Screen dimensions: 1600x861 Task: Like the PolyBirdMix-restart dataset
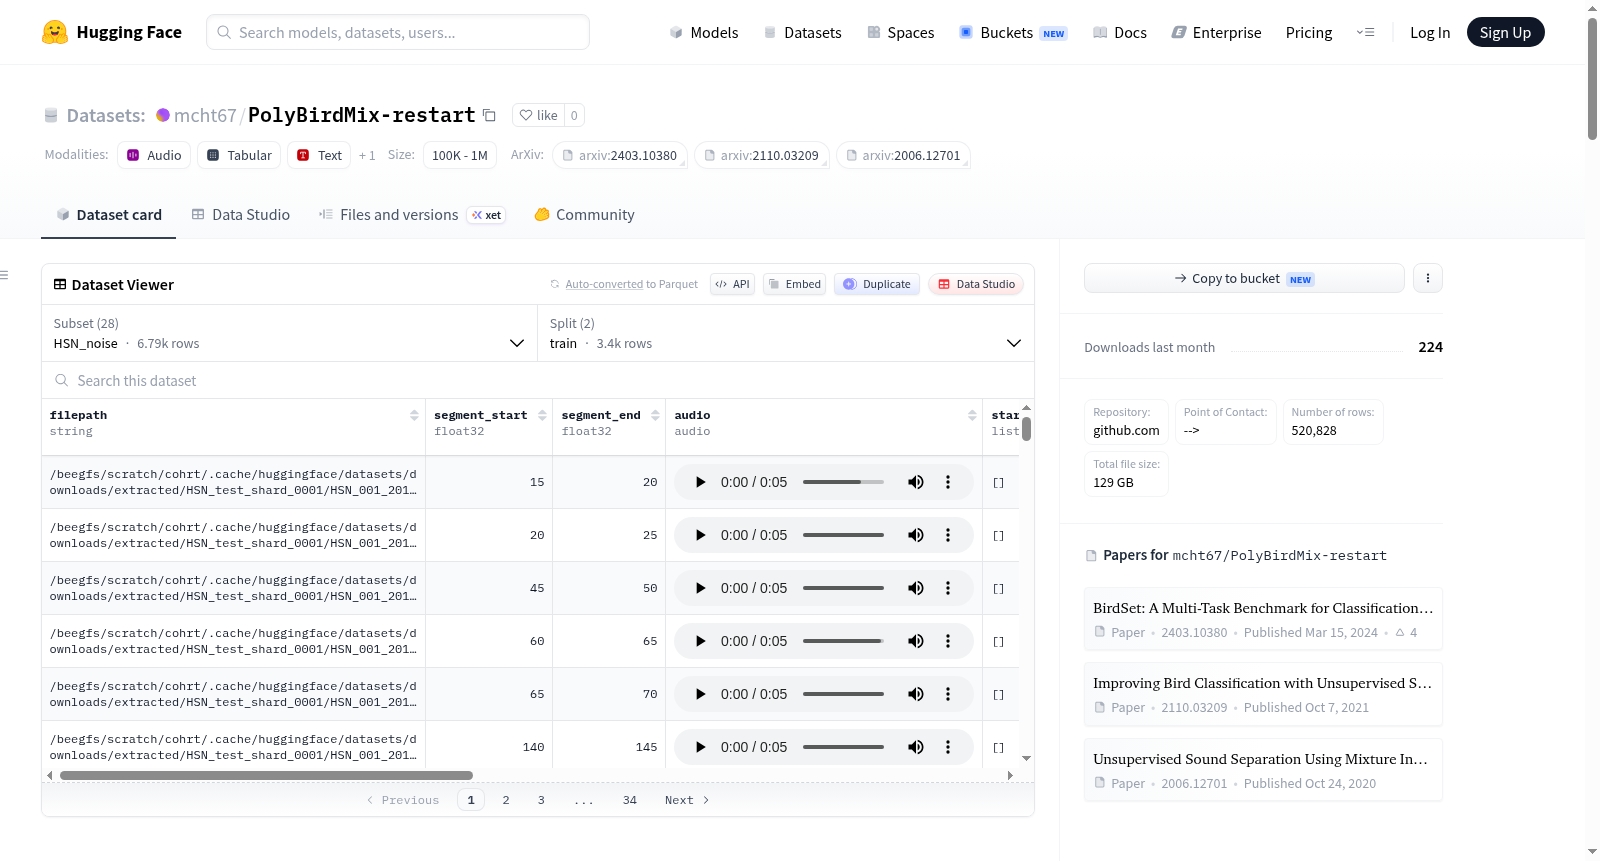point(539,115)
